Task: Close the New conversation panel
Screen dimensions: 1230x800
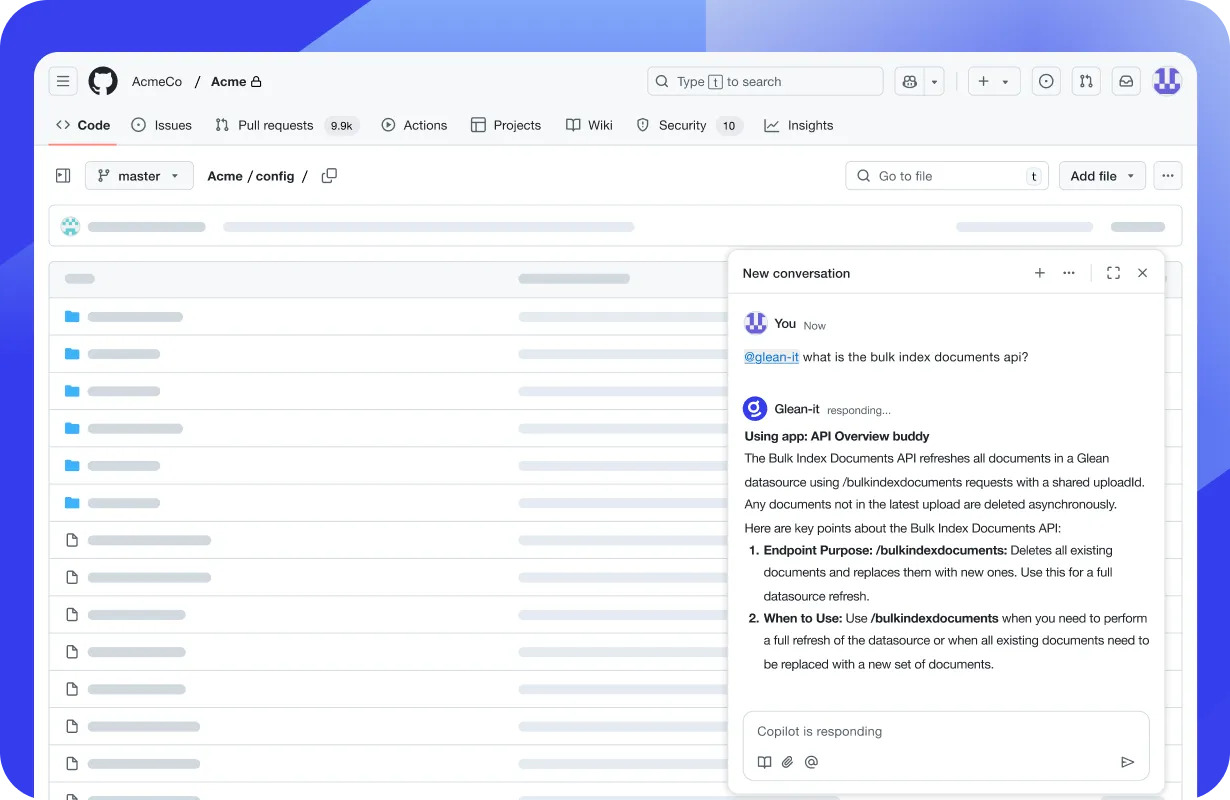Action: point(1142,273)
